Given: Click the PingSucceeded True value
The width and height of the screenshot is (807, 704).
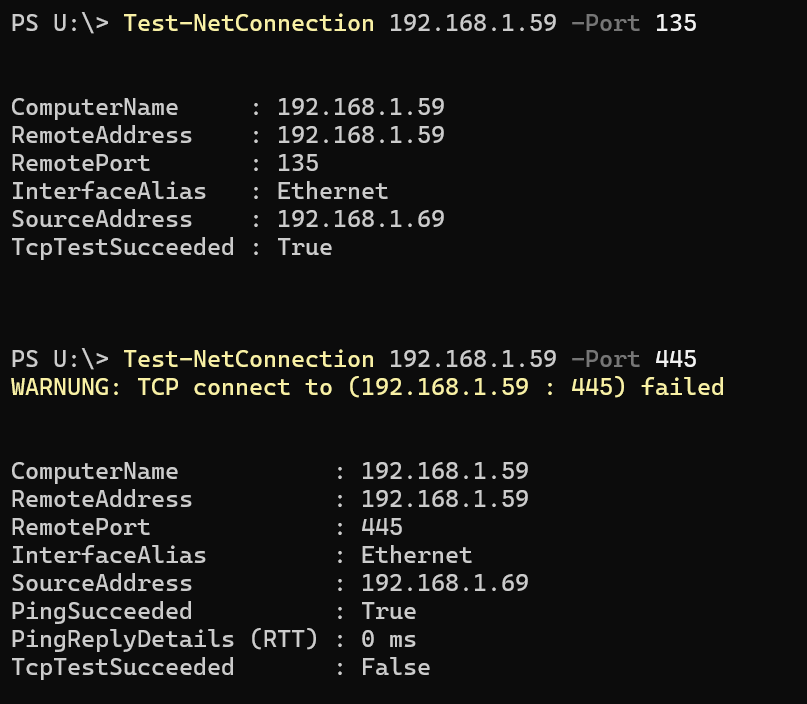Looking at the screenshot, I should click(389, 611).
